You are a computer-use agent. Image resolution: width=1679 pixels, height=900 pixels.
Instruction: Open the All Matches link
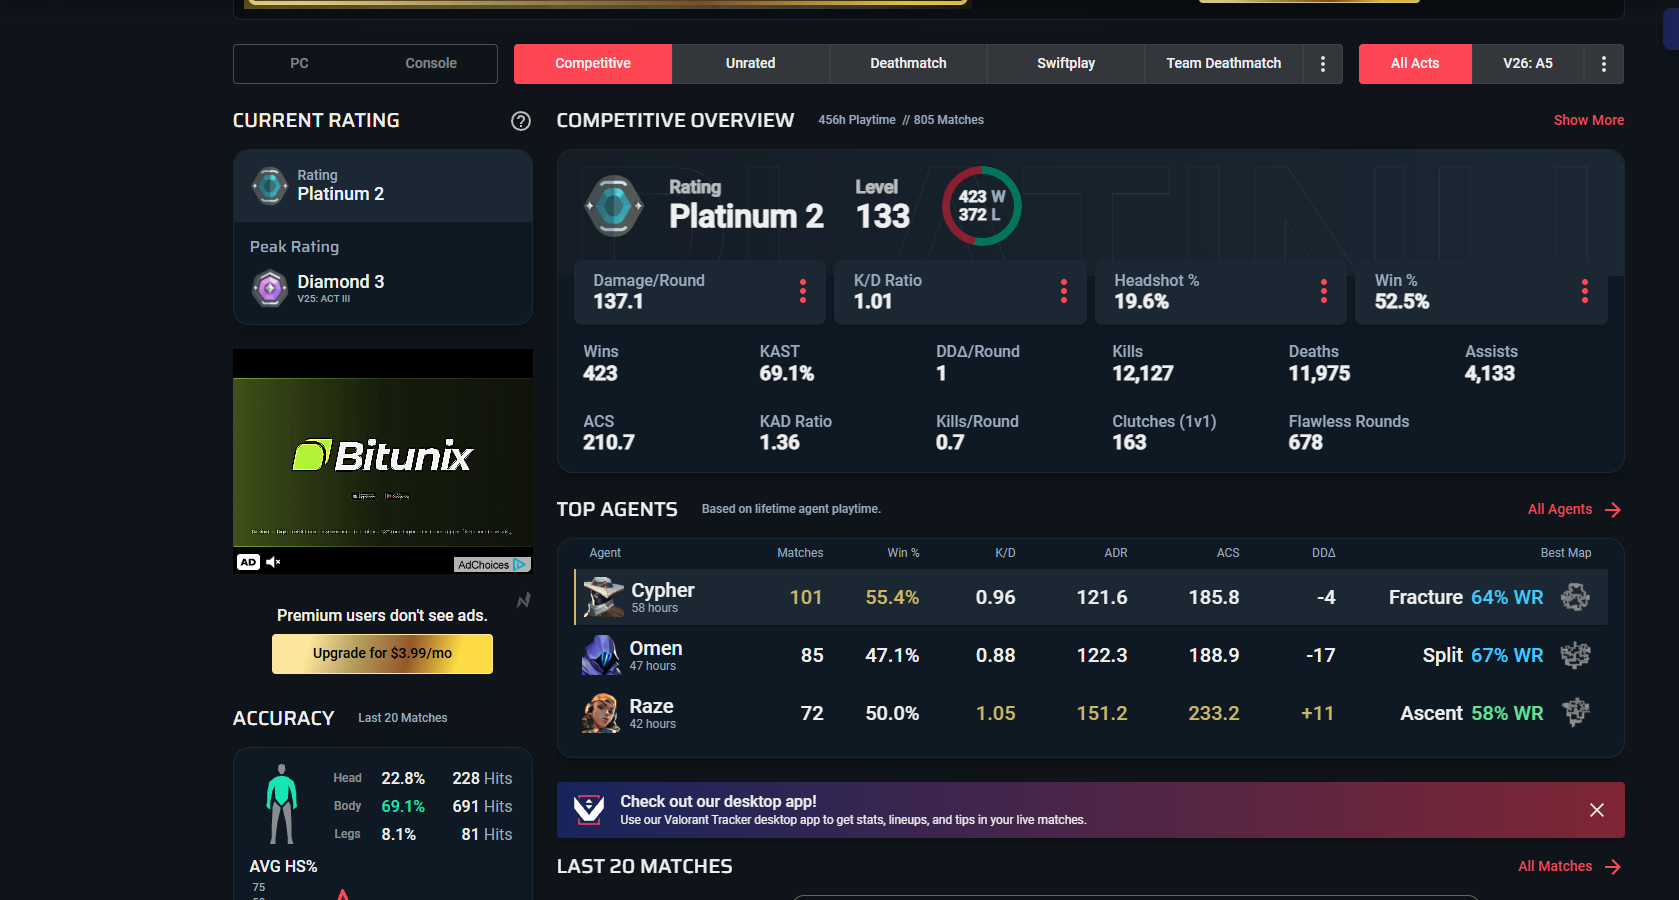click(1555, 866)
